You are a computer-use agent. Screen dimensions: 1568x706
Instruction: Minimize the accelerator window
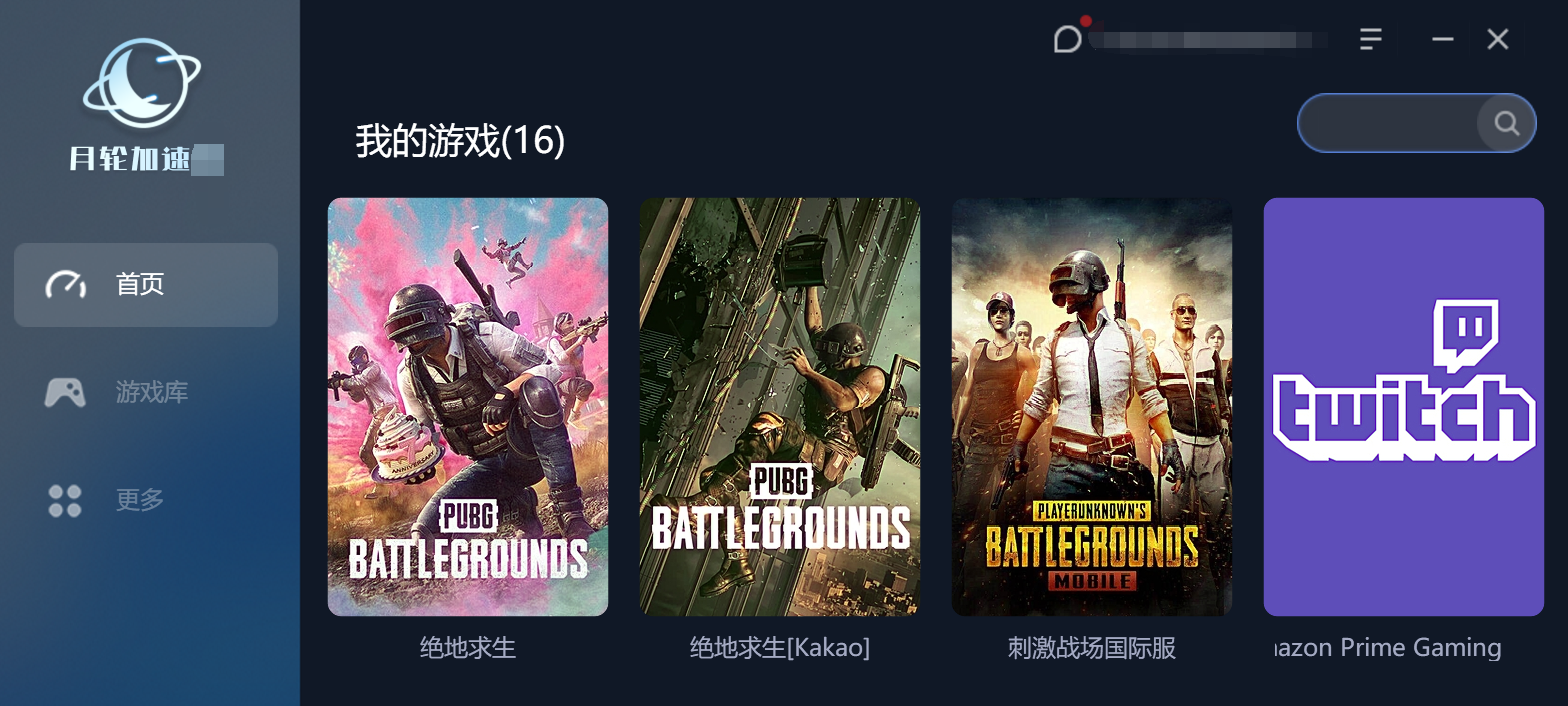coord(1442,39)
